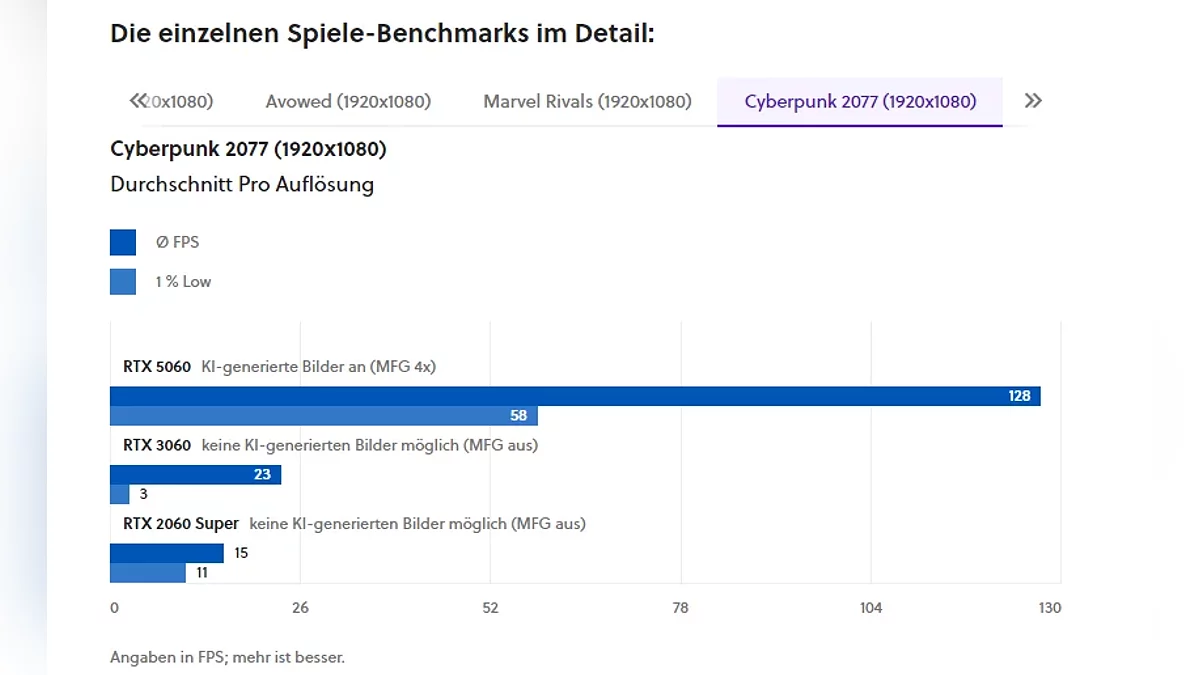
Task: Open the Avowed (1920x1080) tab
Action: tap(348, 101)
